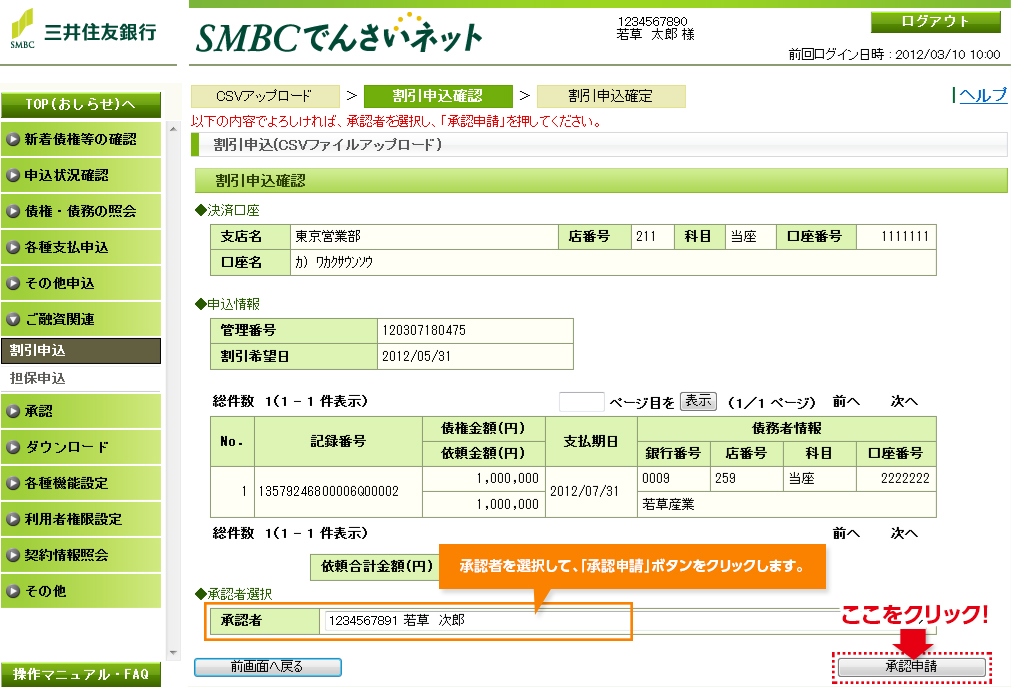Open その他 menu at sidebar bottom
Screen dimensions: 1012x690
81,591
